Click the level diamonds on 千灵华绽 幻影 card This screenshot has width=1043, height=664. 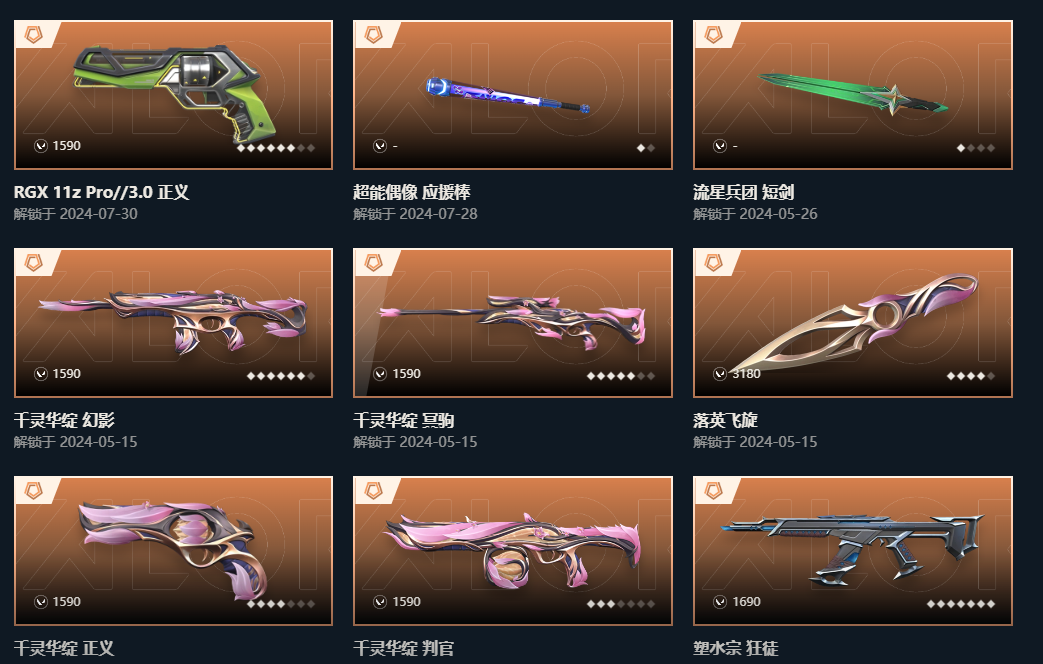click(x=281, y=376)
